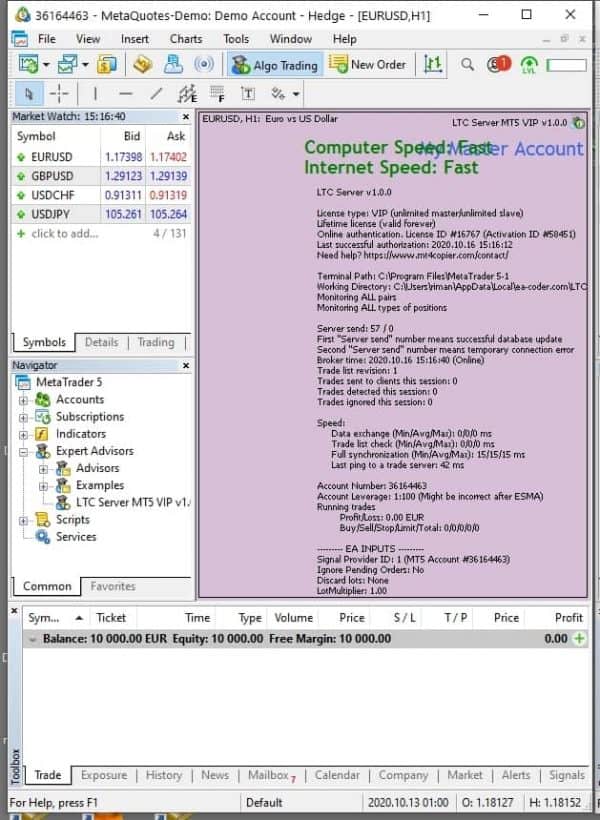Image resolution: width=600 pixels, height=820 pixels.
Task: Switch to the Favorites tab in Navigator
Action: click(113, 587)
